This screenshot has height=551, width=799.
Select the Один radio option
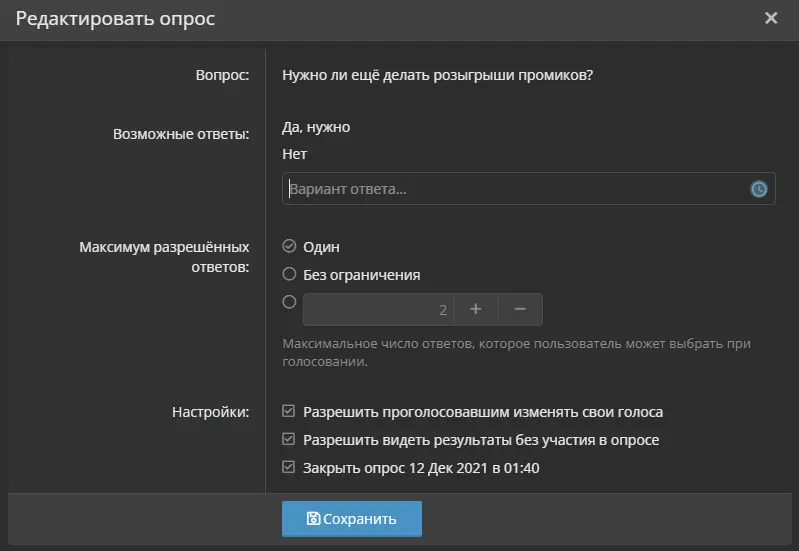pyautogui.click(x=289, y=246)
